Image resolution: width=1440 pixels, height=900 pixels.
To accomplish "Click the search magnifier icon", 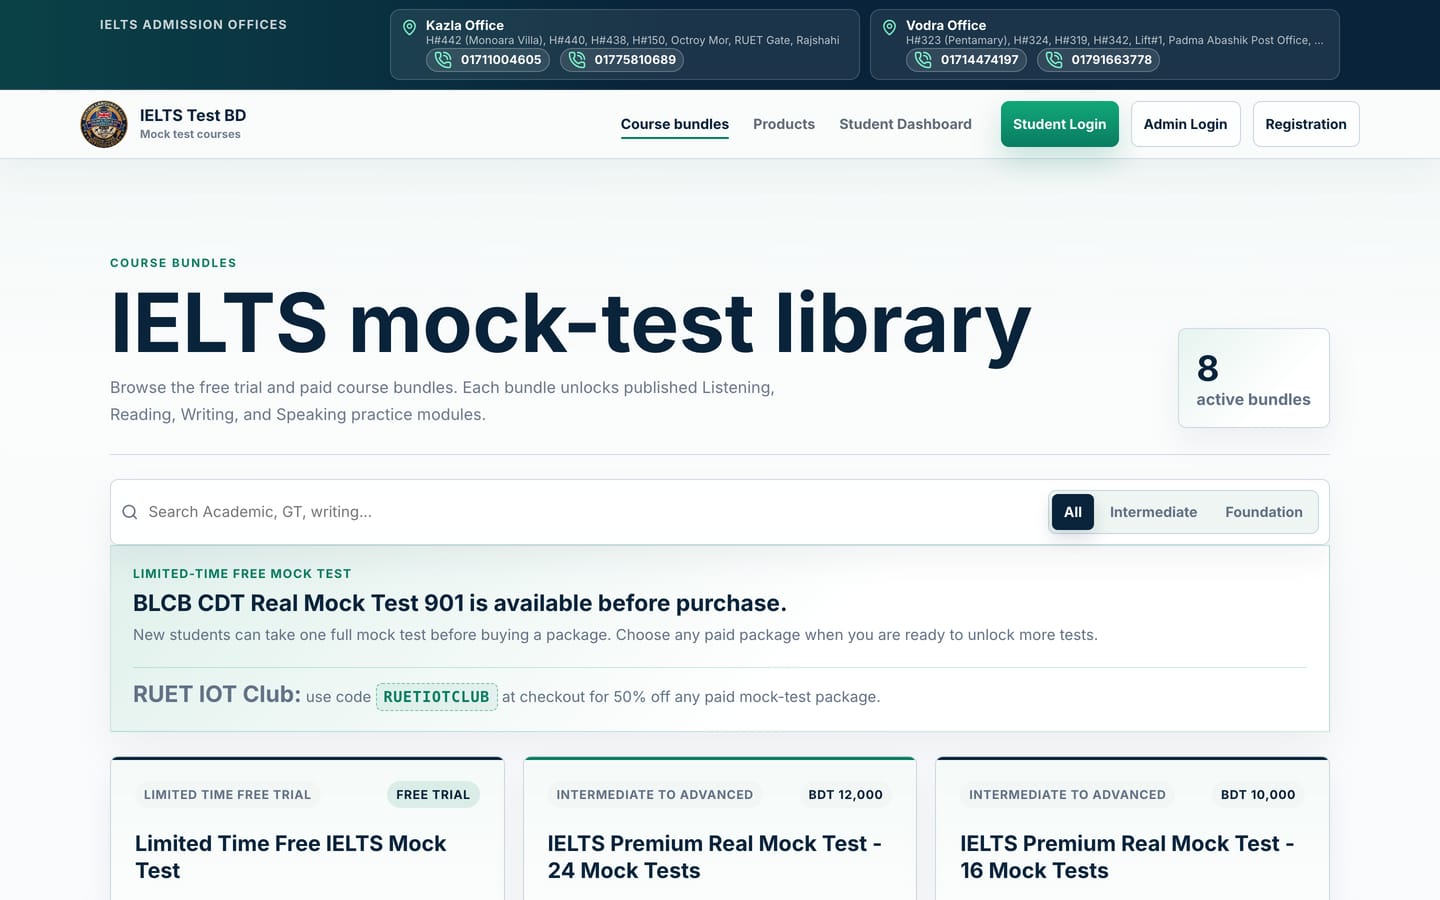I will click(130, 512).
